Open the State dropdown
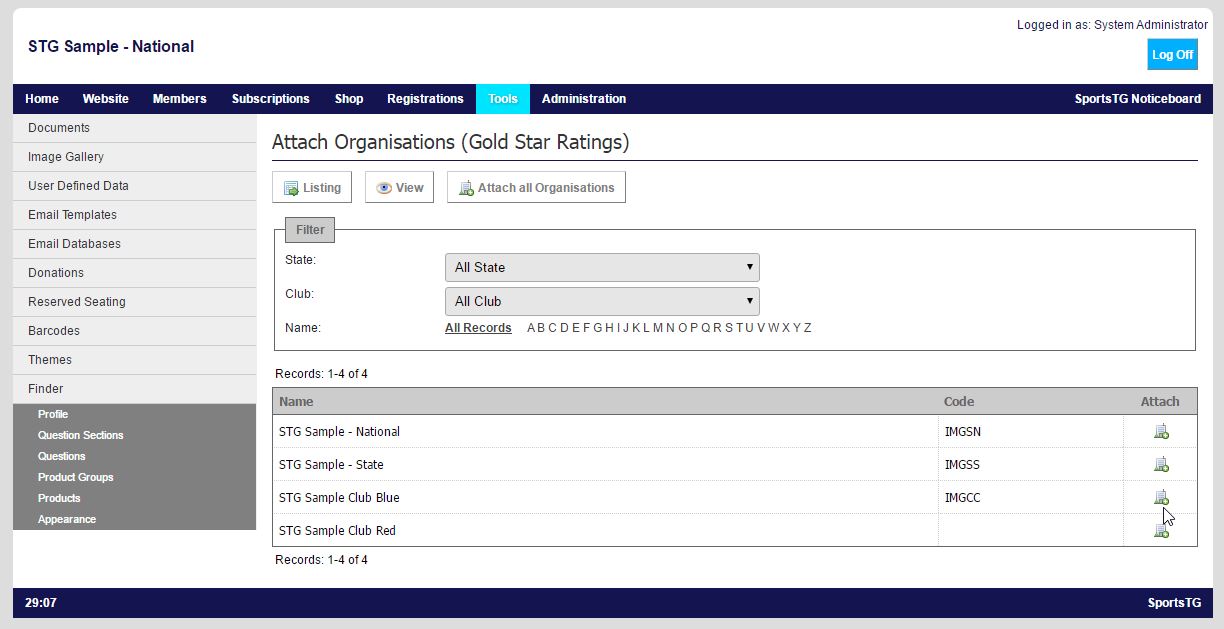This screenshot has width=1224, height=629. [602, 267]
